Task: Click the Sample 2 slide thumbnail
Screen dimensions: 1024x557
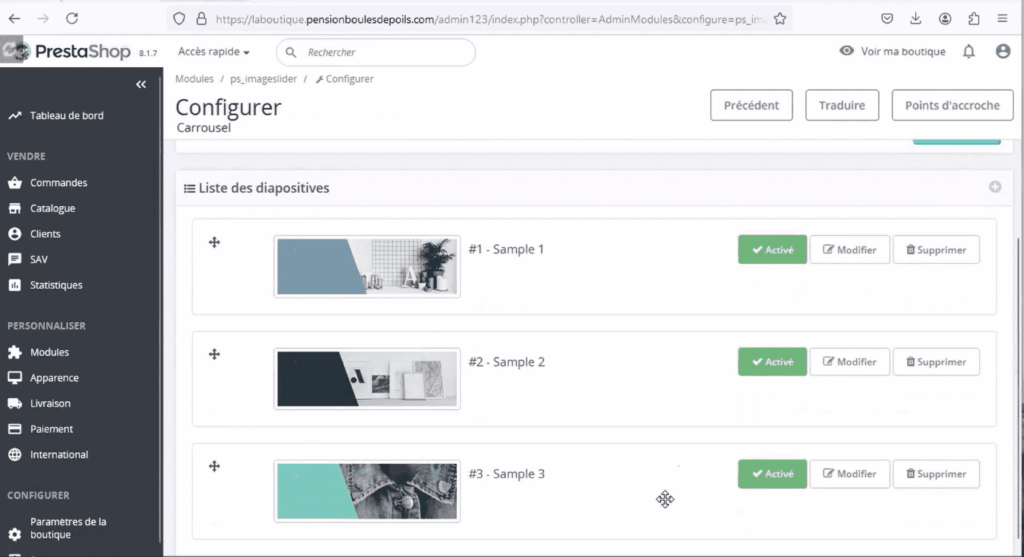Action: (367, 379)
